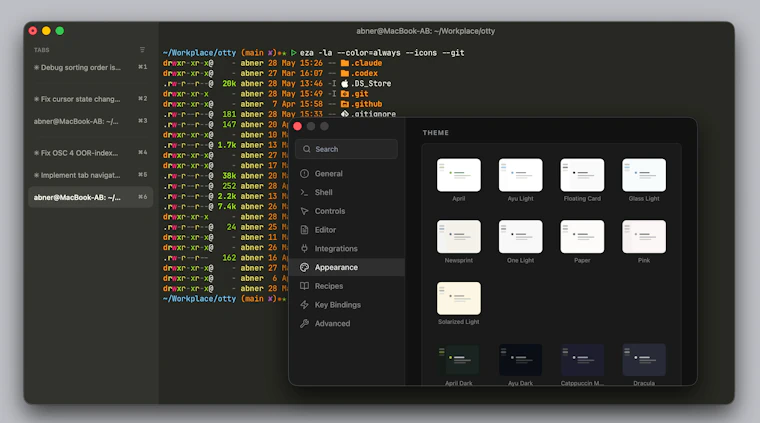The width and height of the screenshot is (760, 423).
Task: Click the Apple icon next to .DS_Store
Action: [x=345, y=83]
